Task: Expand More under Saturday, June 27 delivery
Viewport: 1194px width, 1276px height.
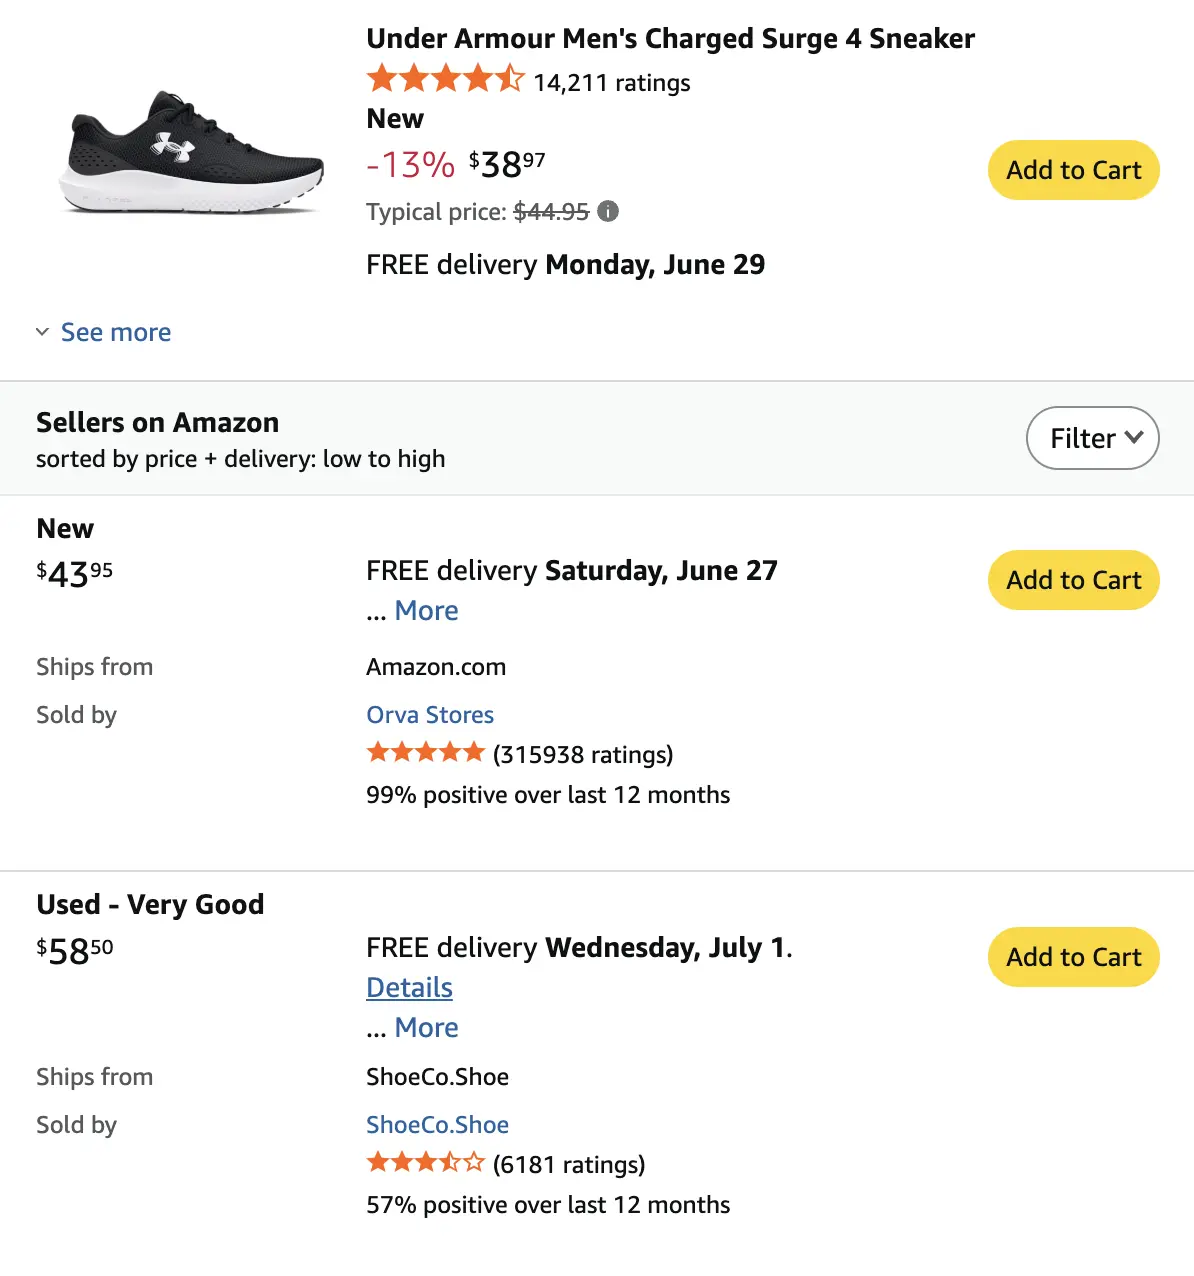Action: [x=426, y=610]
